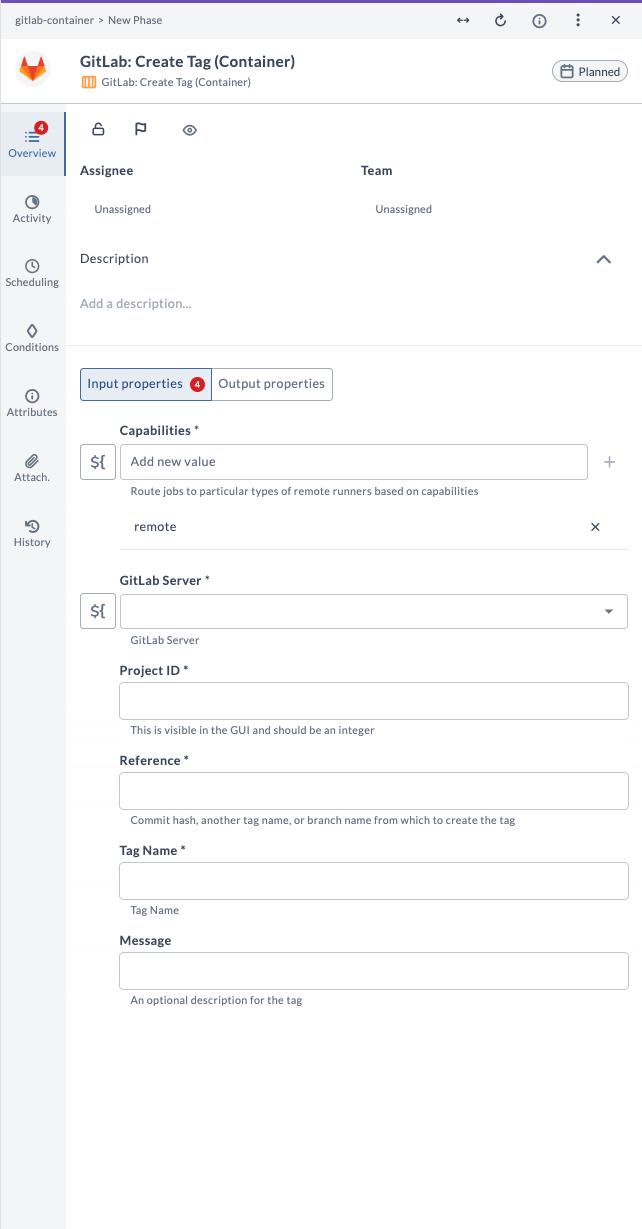
Task: Click the remote capability text
Action: (155, 527)
